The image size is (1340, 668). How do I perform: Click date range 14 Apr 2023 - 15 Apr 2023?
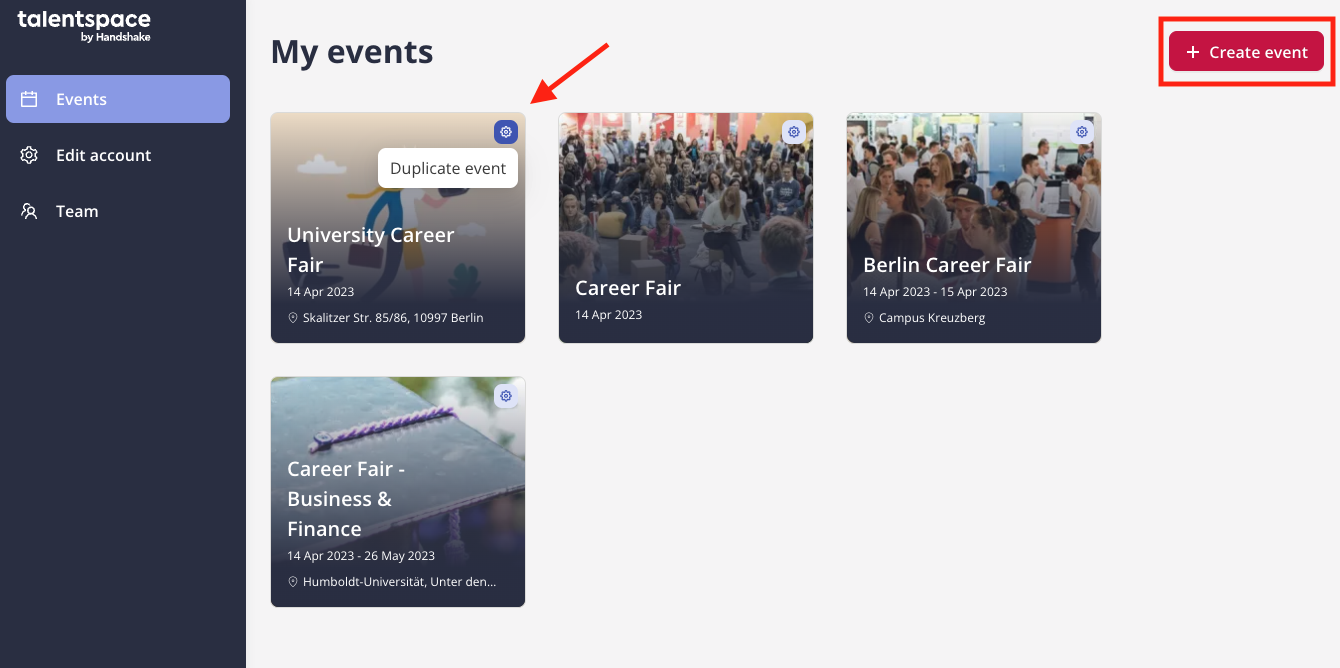click(x=935, y=292)
